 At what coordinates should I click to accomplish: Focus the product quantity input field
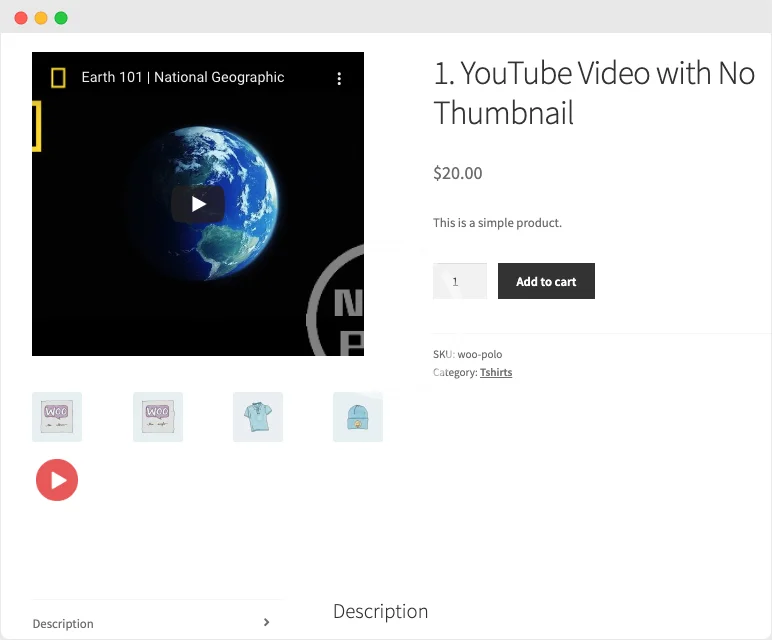point(459,281)
